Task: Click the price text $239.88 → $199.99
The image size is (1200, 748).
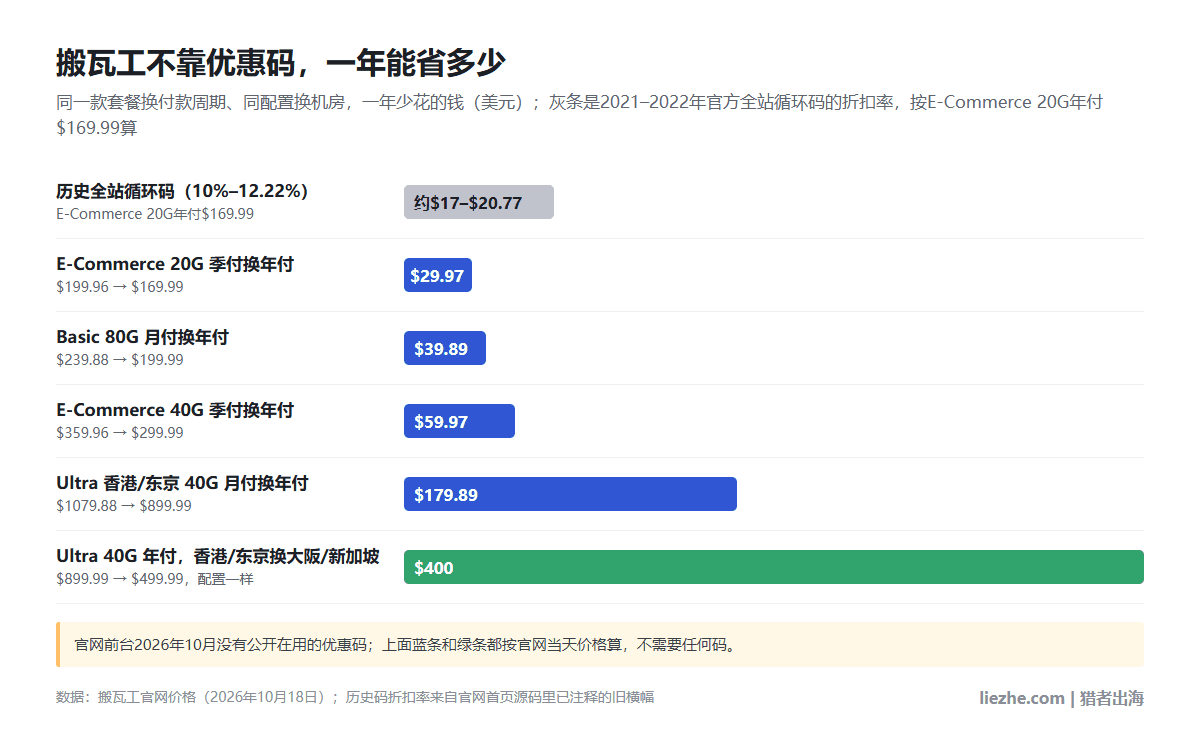Action: click(120, 360)
